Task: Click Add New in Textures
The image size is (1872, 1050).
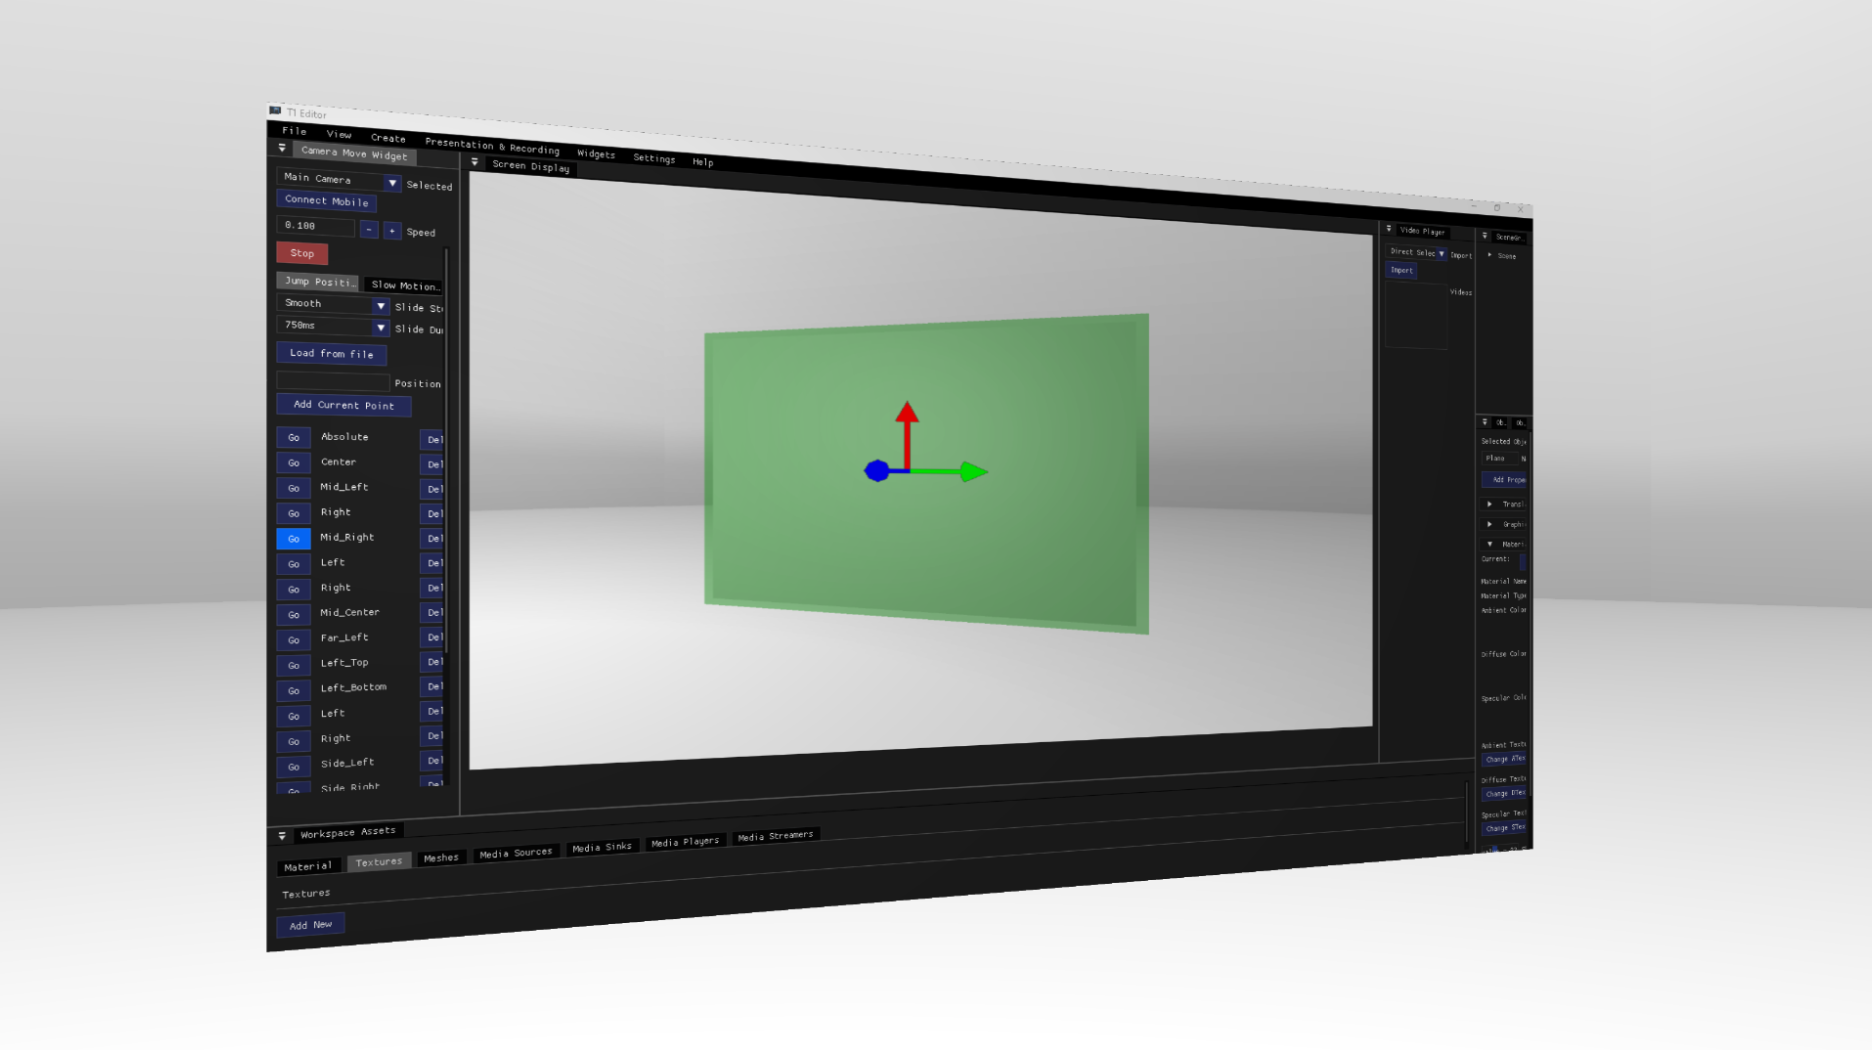Action: point(311,925)
